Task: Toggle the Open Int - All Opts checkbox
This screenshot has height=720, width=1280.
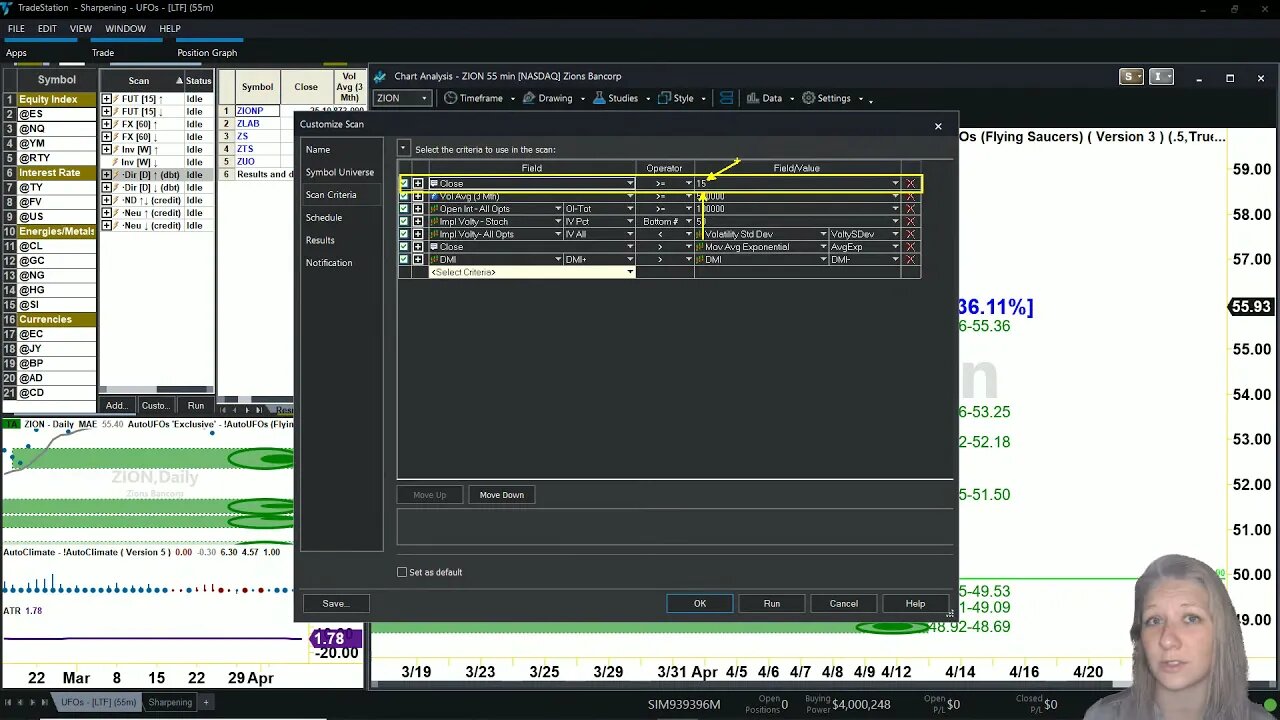Action: click(x=404, y=209)
